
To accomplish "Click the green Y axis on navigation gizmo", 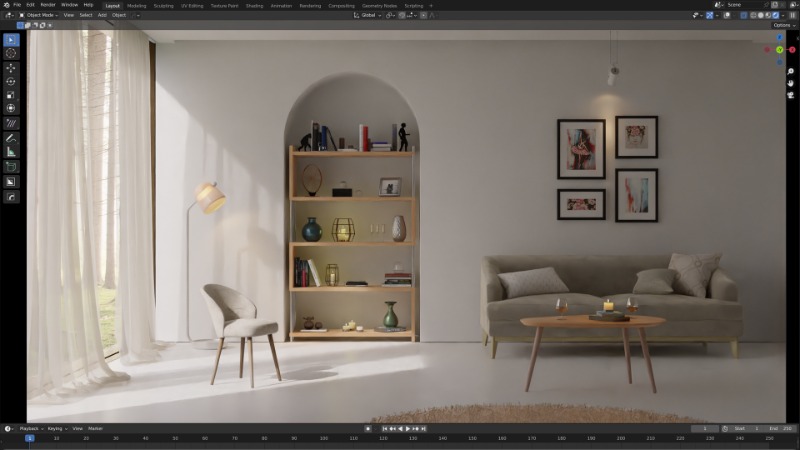I will [x=780, y=49].
